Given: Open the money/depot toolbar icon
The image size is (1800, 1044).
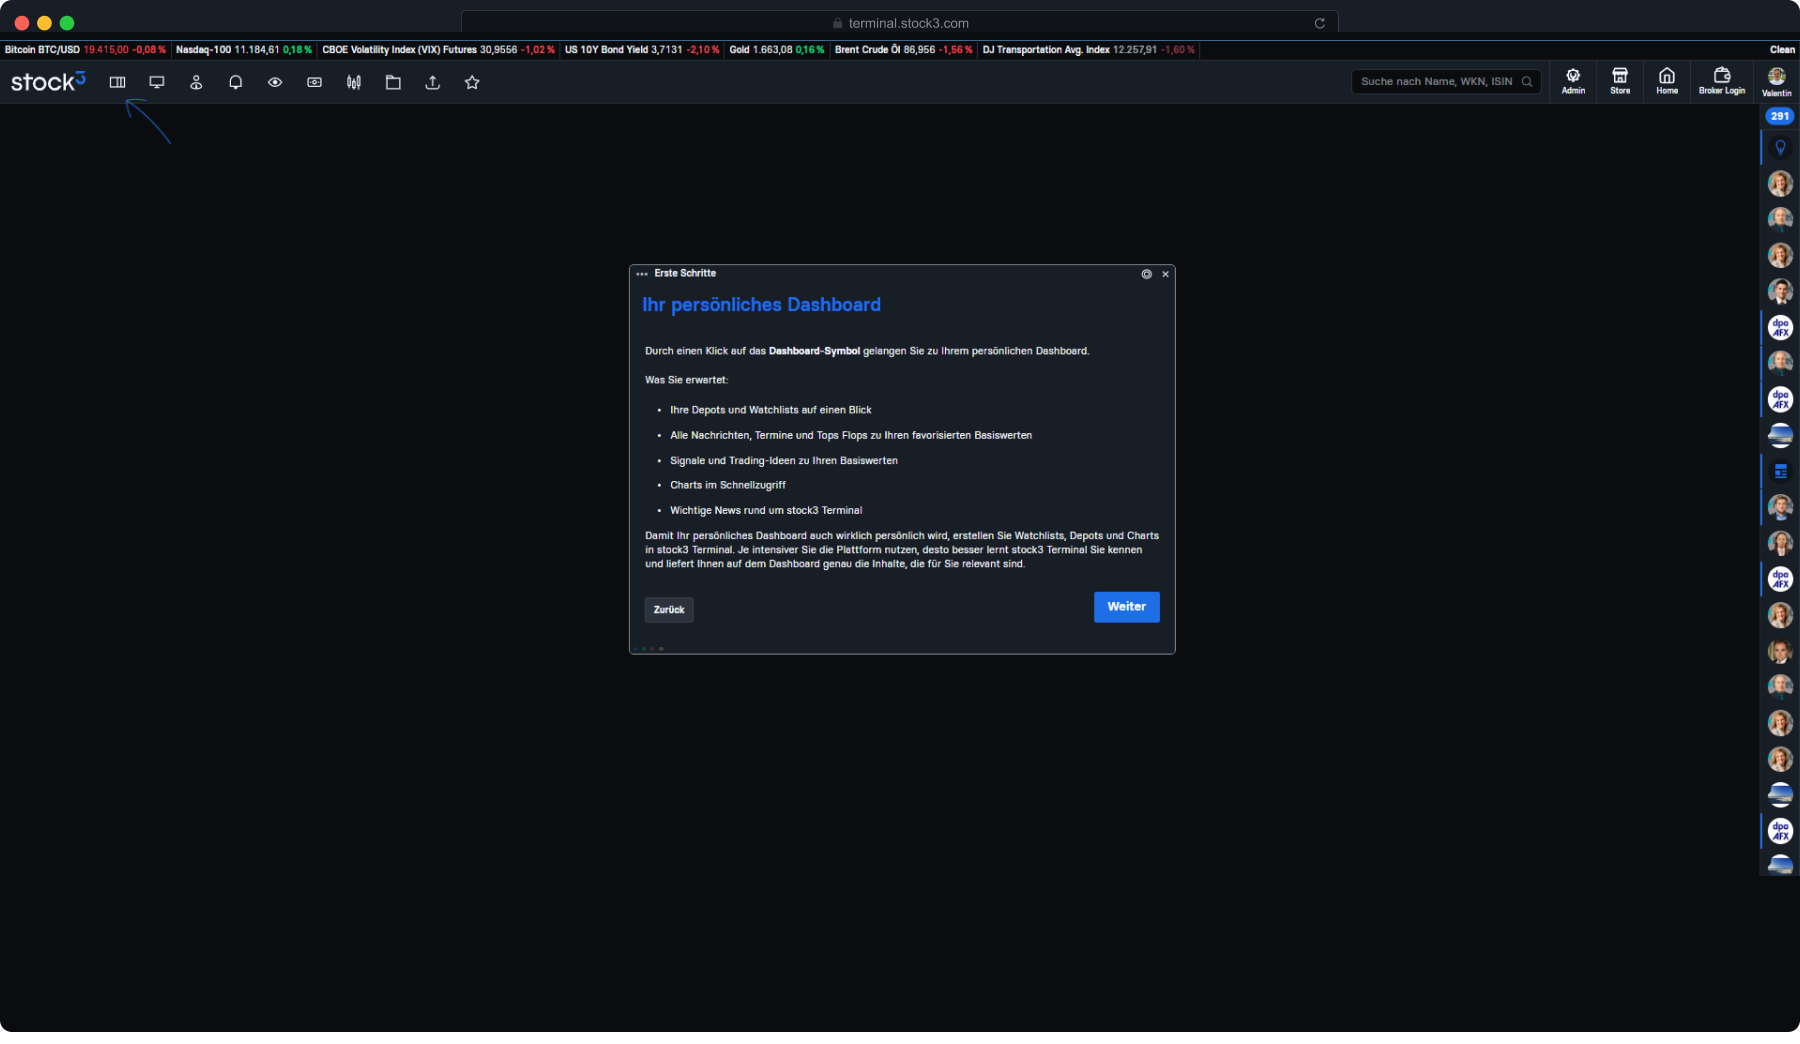Looking at the screenshot, I should [x=314, y=82].
